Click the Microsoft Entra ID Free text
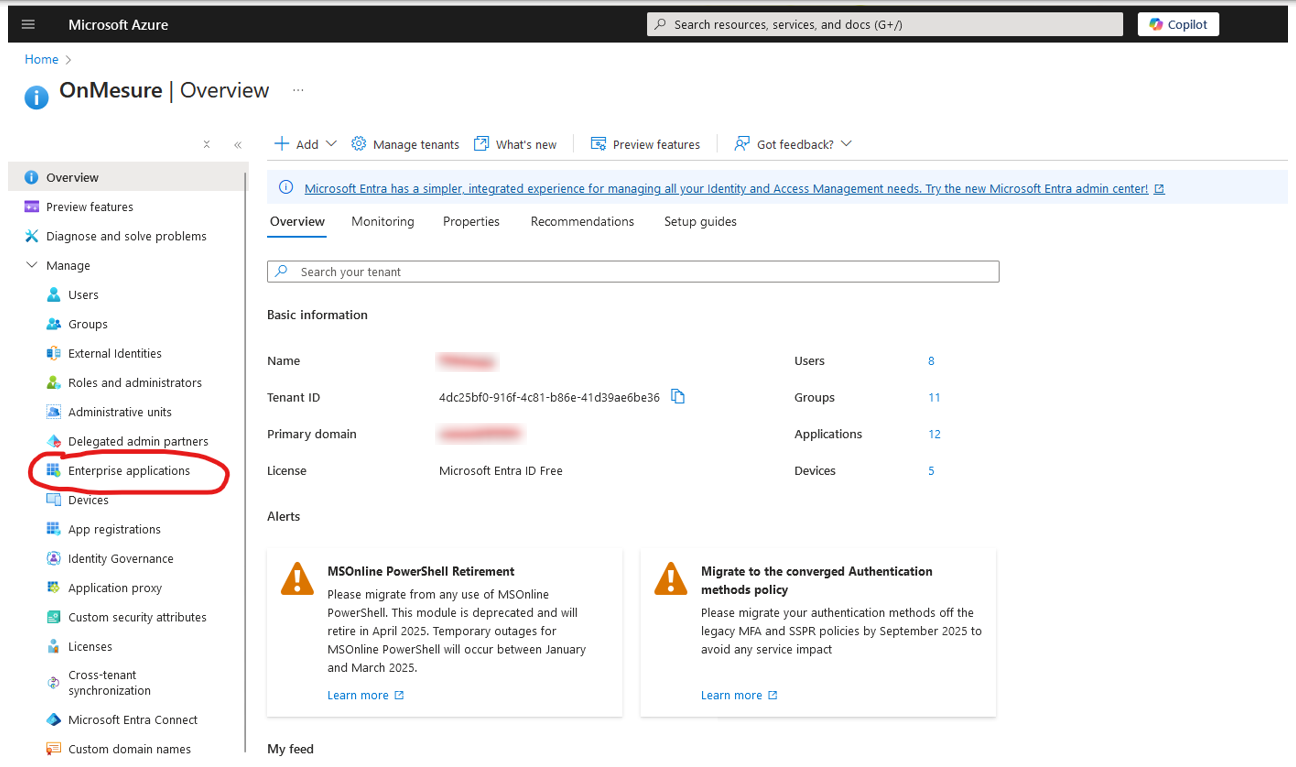 500,471
